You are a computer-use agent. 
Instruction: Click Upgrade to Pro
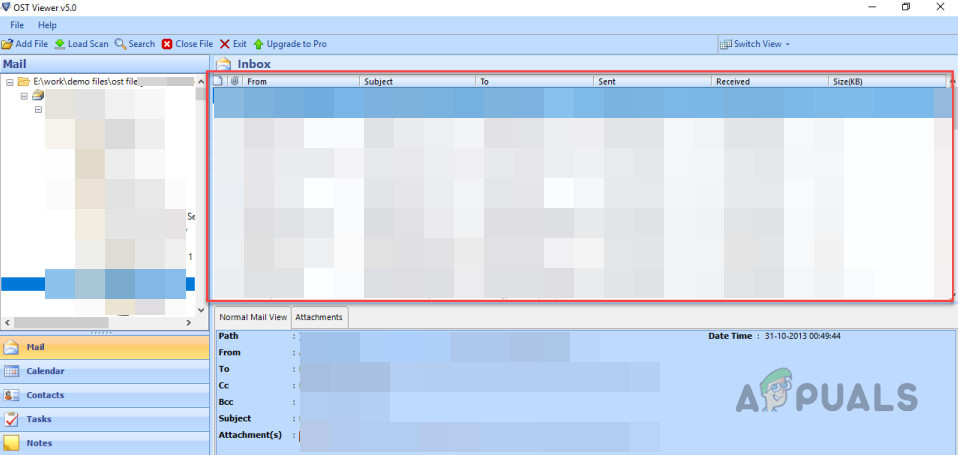[x=290, y=44]
